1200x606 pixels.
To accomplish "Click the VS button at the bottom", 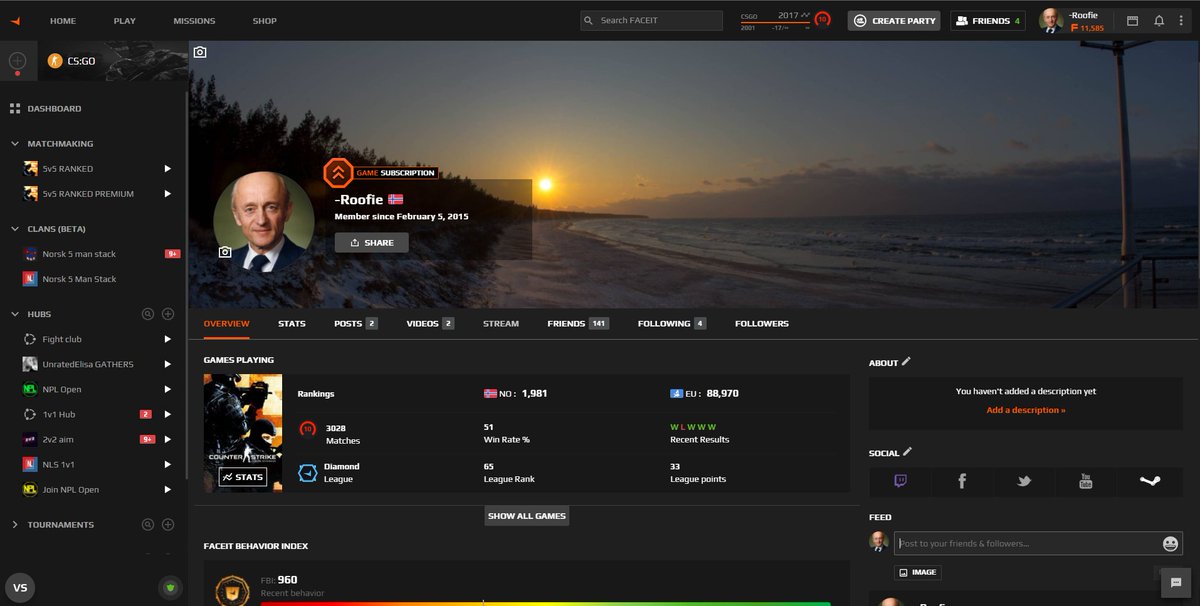I will 20,588.
